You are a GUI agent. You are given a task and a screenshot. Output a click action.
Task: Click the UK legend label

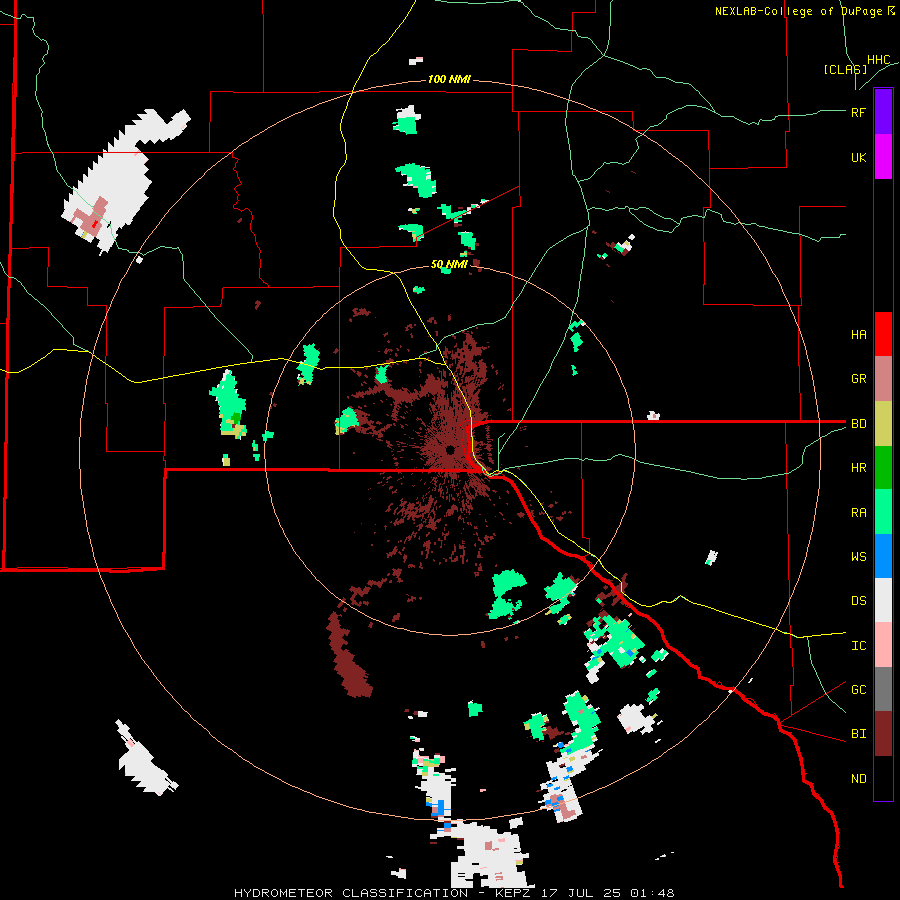click(859, 157)
